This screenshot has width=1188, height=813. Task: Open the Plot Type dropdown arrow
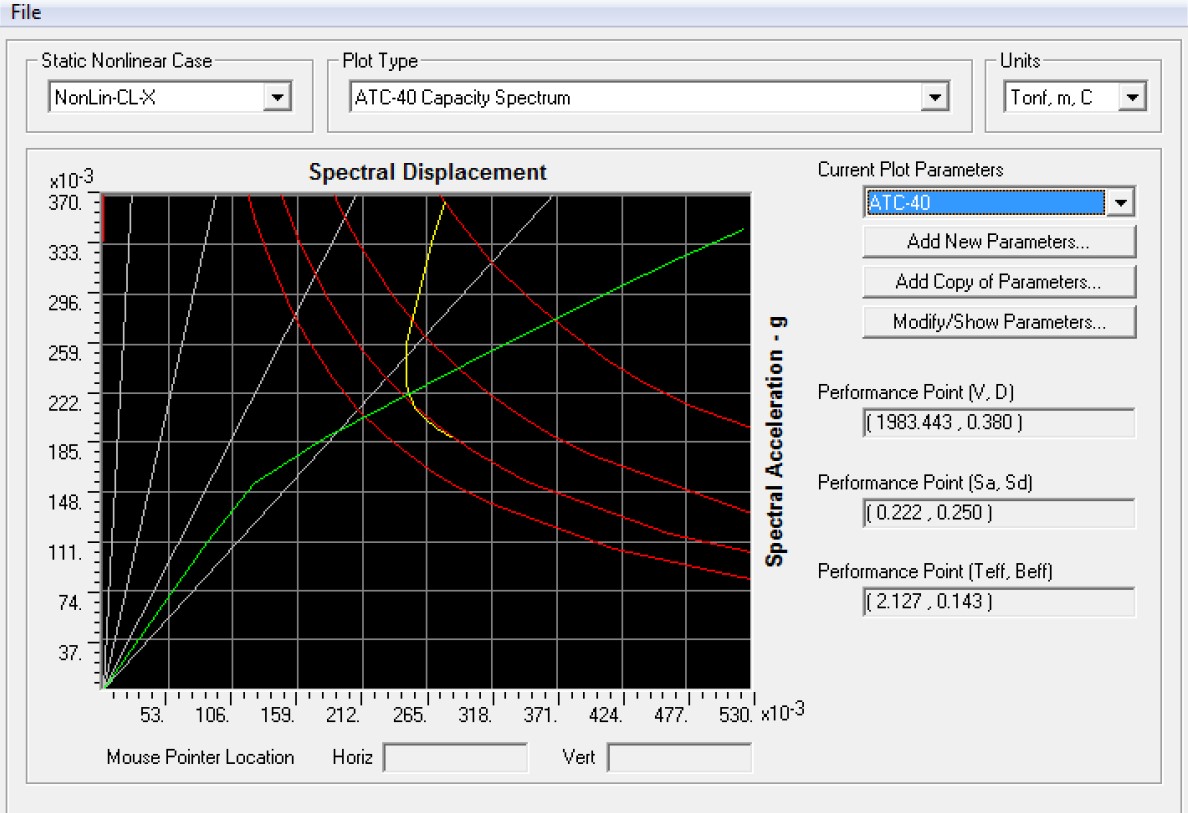click(x=935, y=97)
